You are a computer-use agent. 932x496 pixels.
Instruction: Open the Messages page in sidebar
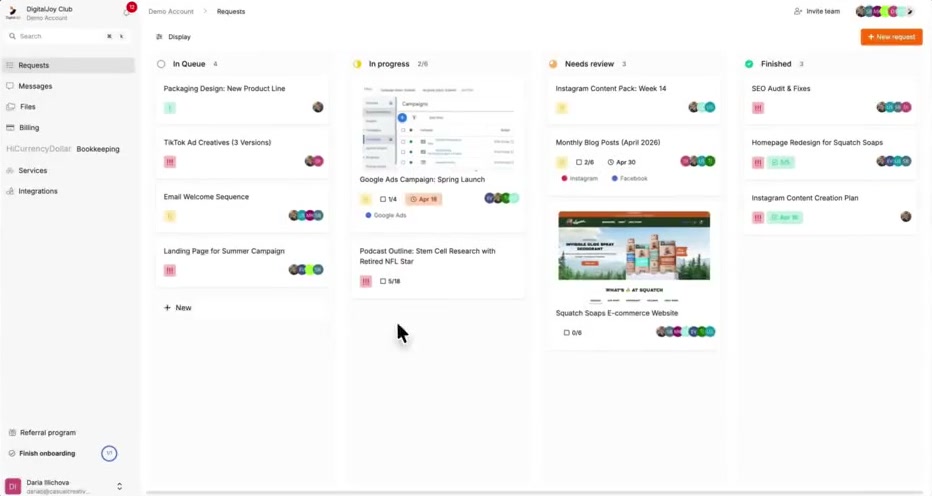click(68, 86)
